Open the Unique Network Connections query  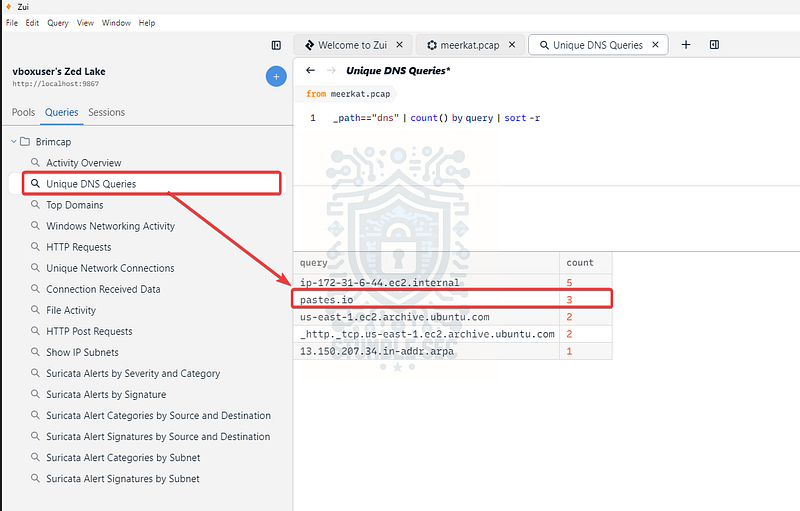[x=110, y=268]
